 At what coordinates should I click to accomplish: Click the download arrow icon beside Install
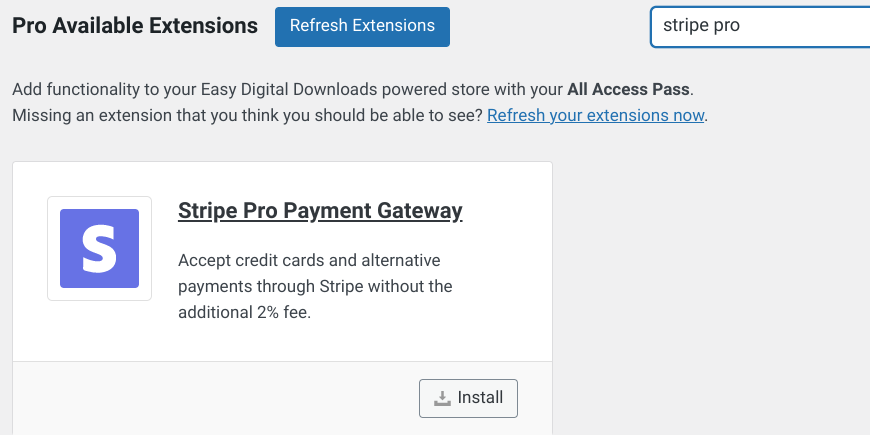point(442,398)
